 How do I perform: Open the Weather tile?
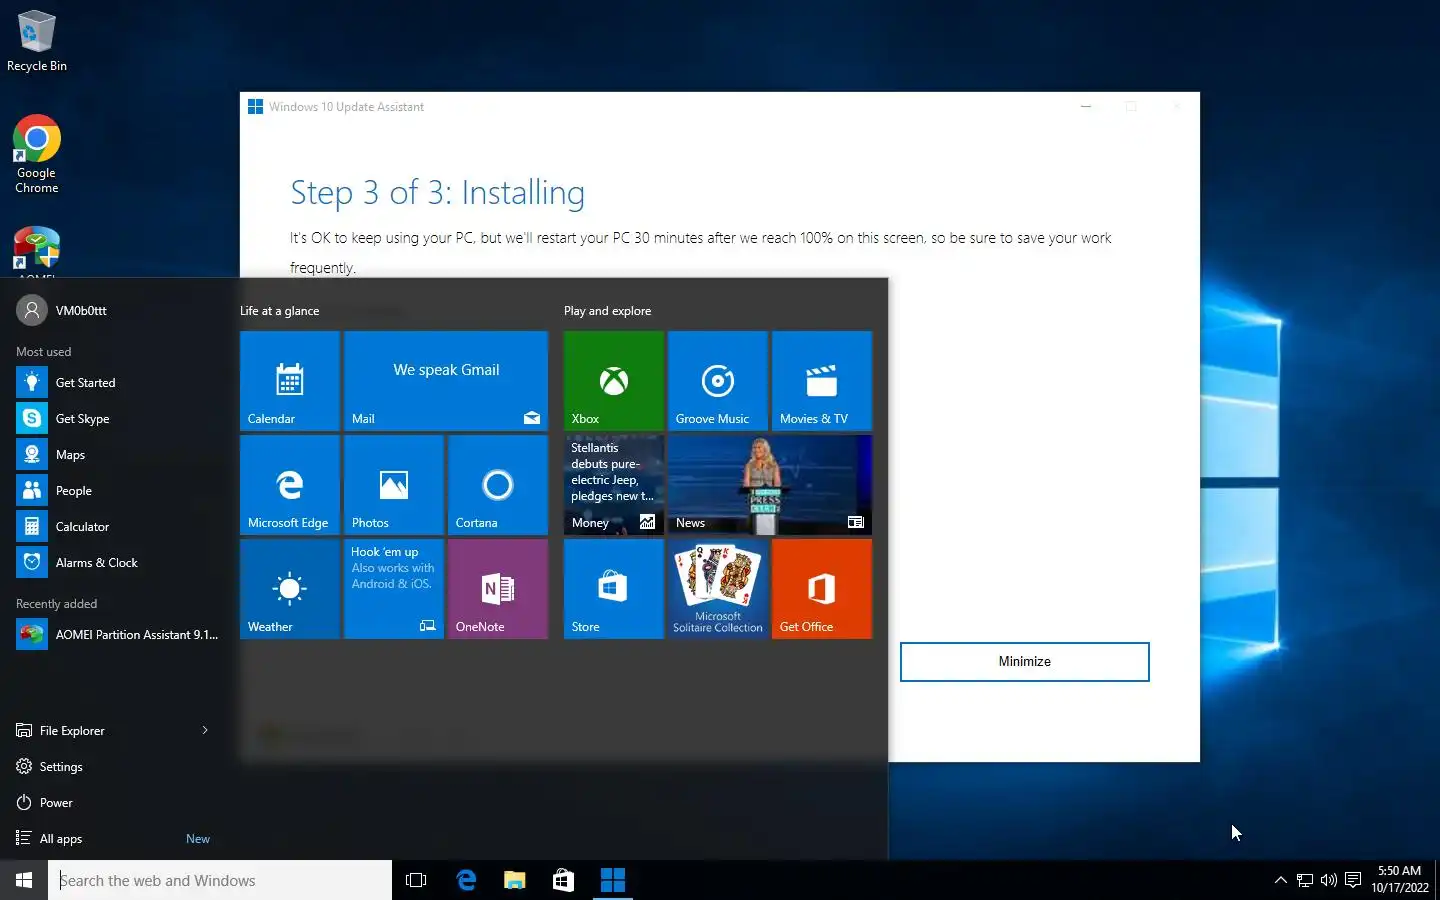point(290,589)
